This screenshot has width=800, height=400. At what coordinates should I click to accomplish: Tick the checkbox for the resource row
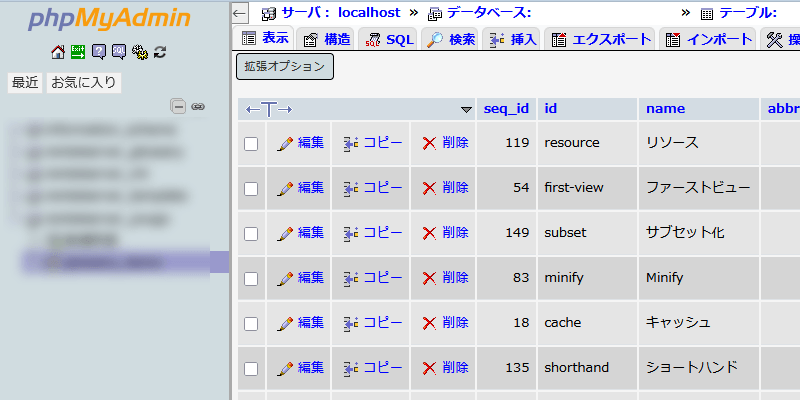(x=251, y=144)
